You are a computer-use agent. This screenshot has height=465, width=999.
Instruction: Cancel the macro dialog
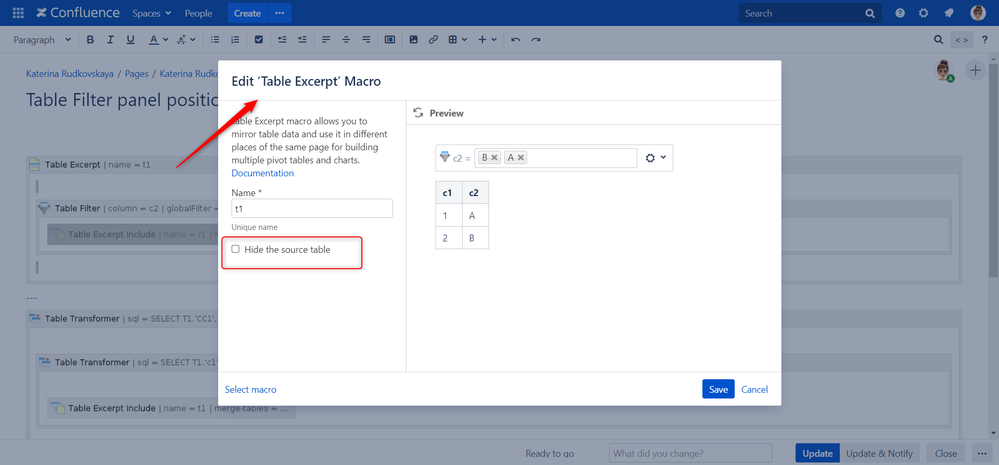click(x=754, y=389)
